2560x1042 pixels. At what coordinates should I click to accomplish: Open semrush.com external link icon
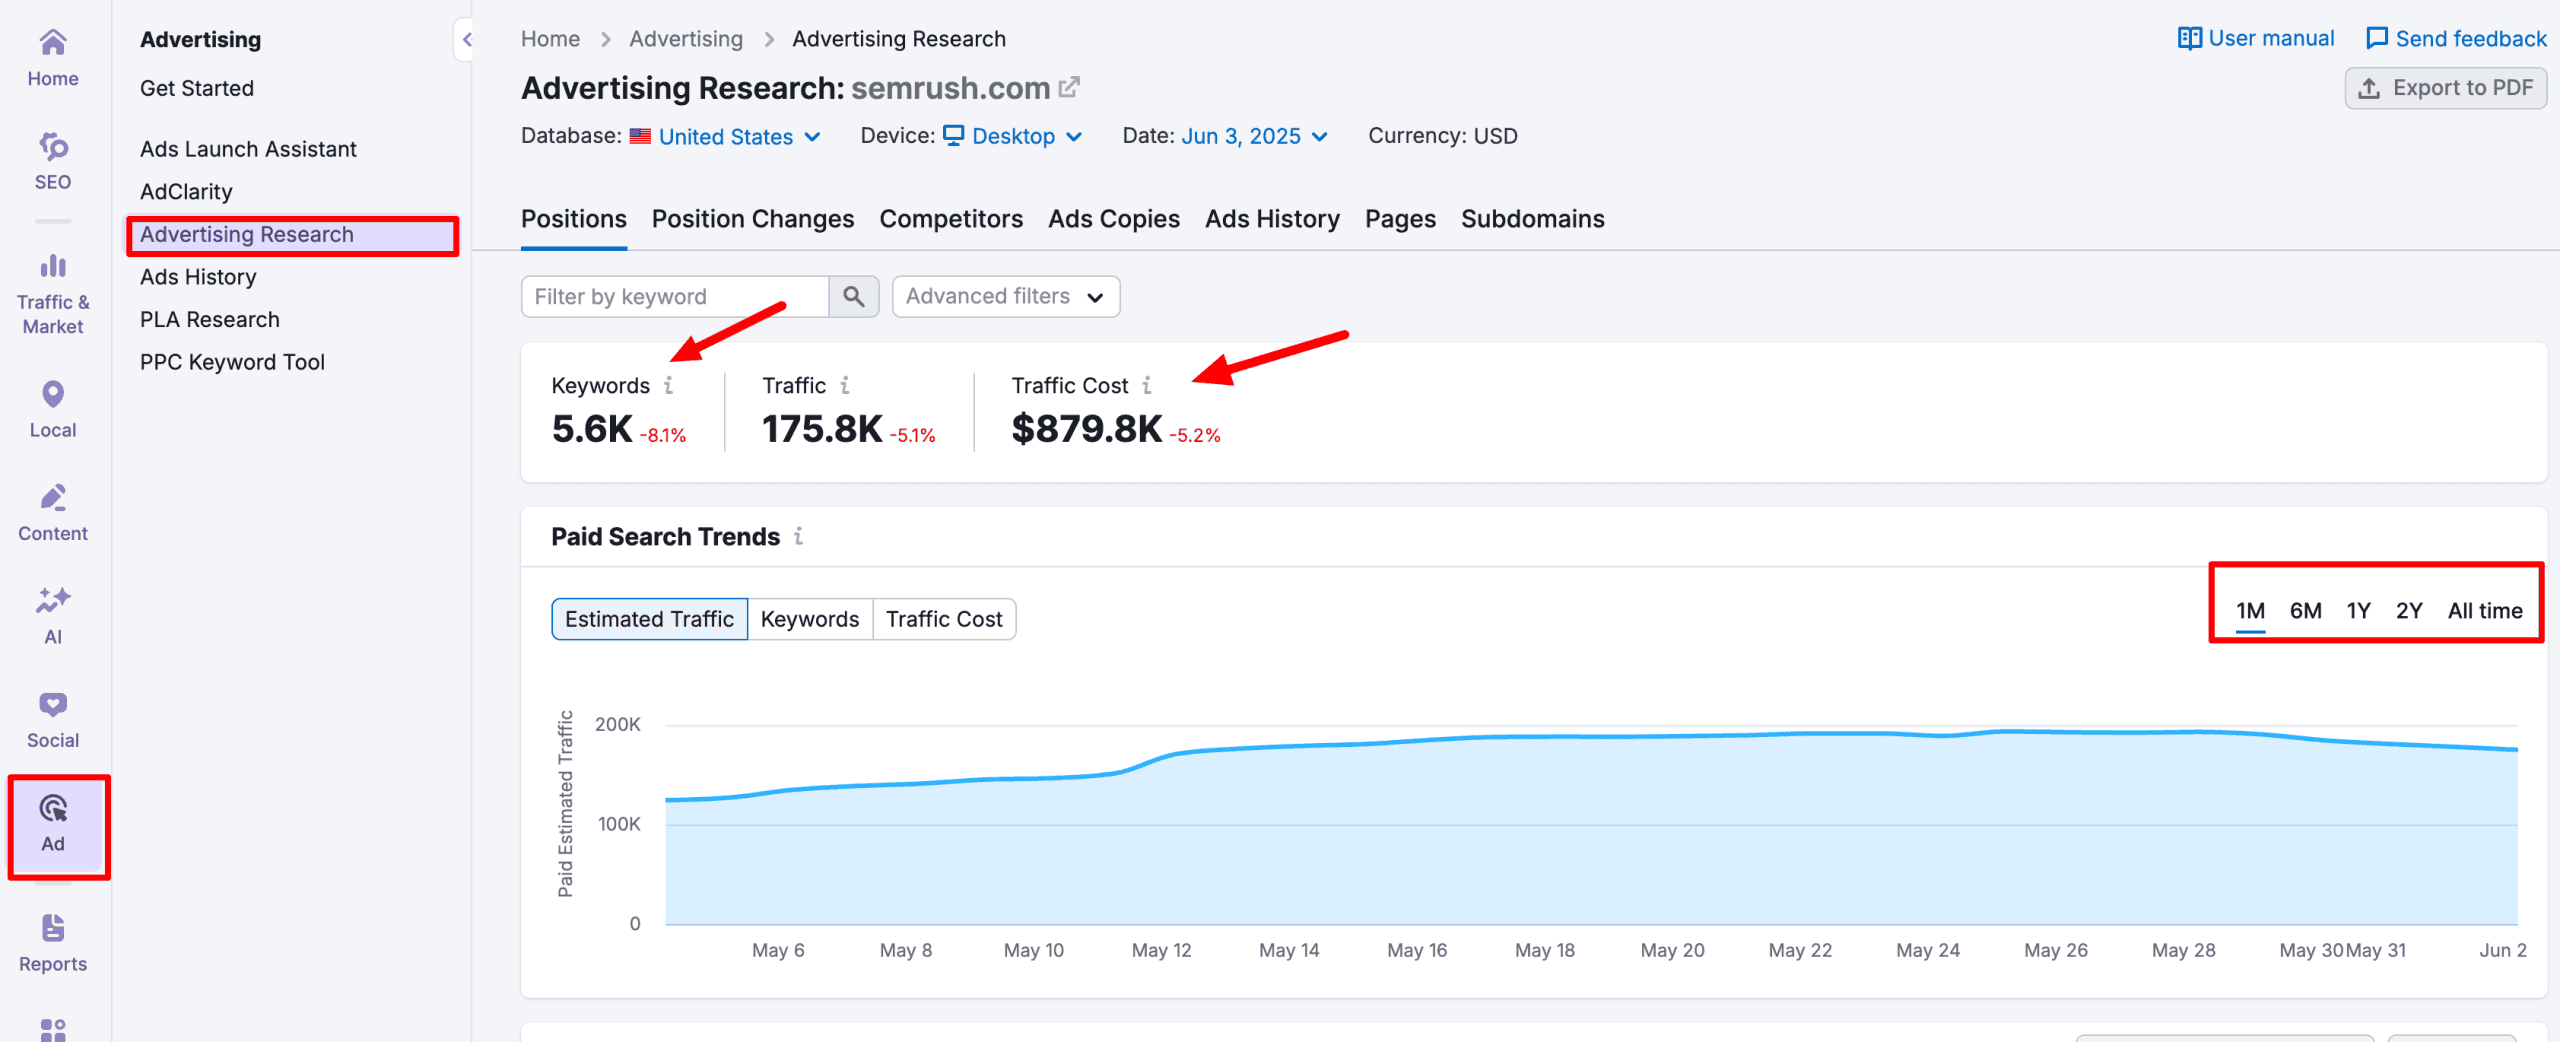[x=1069, y=87]
